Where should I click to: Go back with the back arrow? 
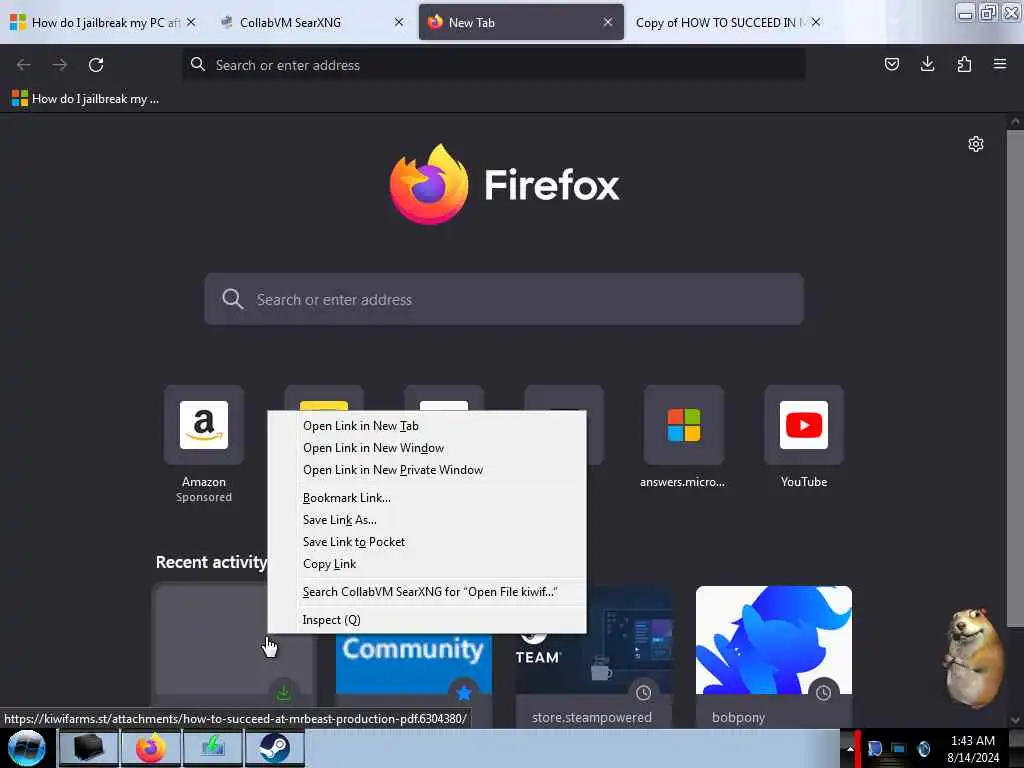coord(24,65)
